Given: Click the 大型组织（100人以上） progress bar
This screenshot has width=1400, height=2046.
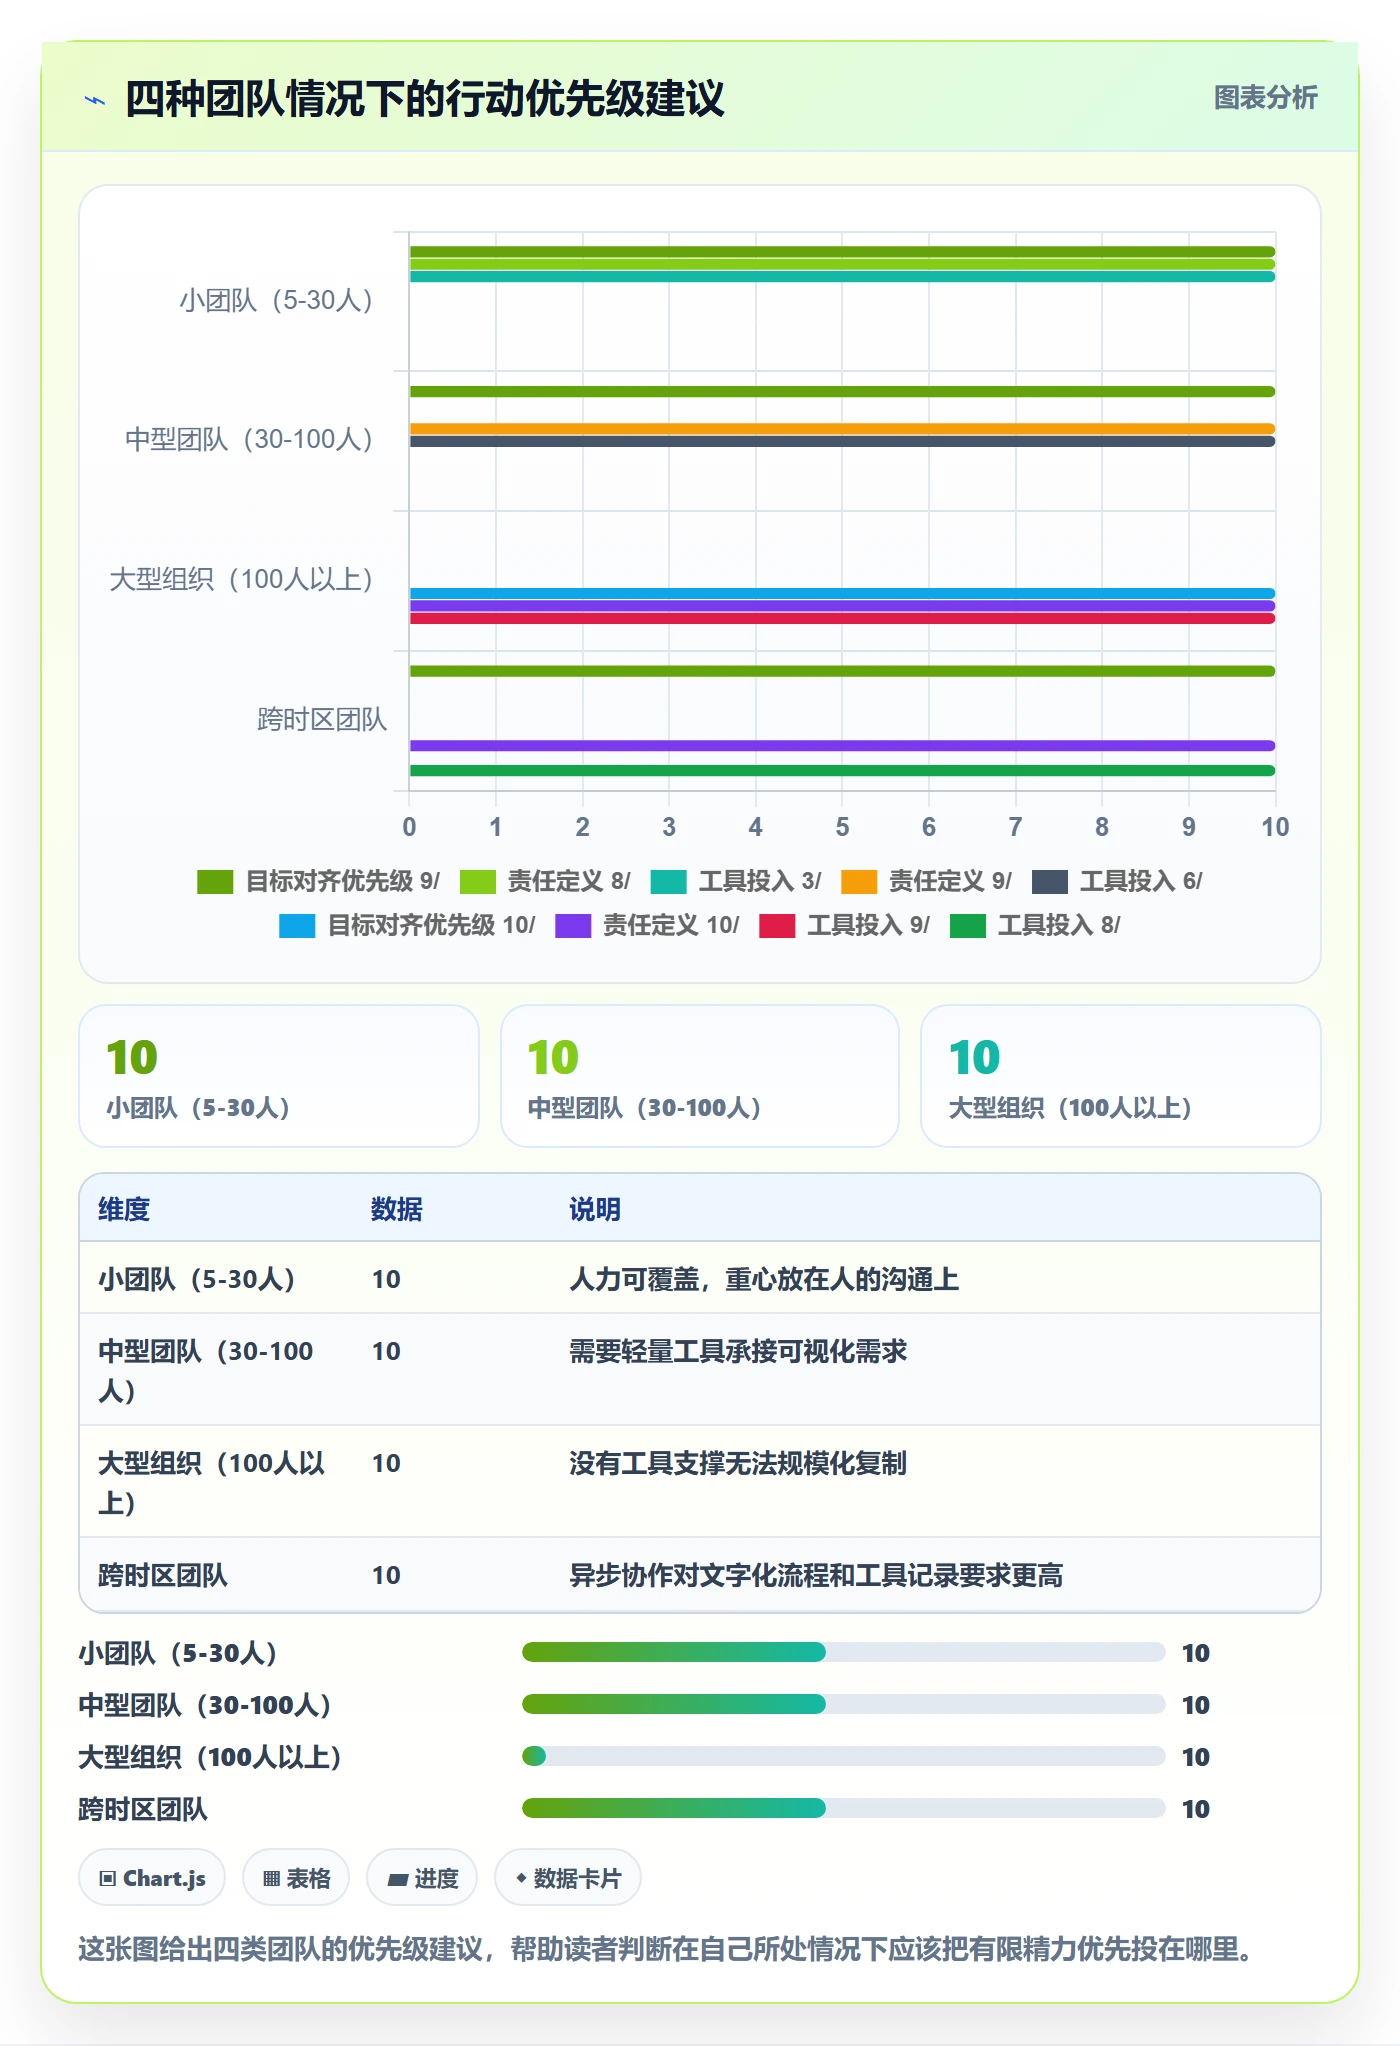Looking at the screenshot, I should pos(843,1756).
